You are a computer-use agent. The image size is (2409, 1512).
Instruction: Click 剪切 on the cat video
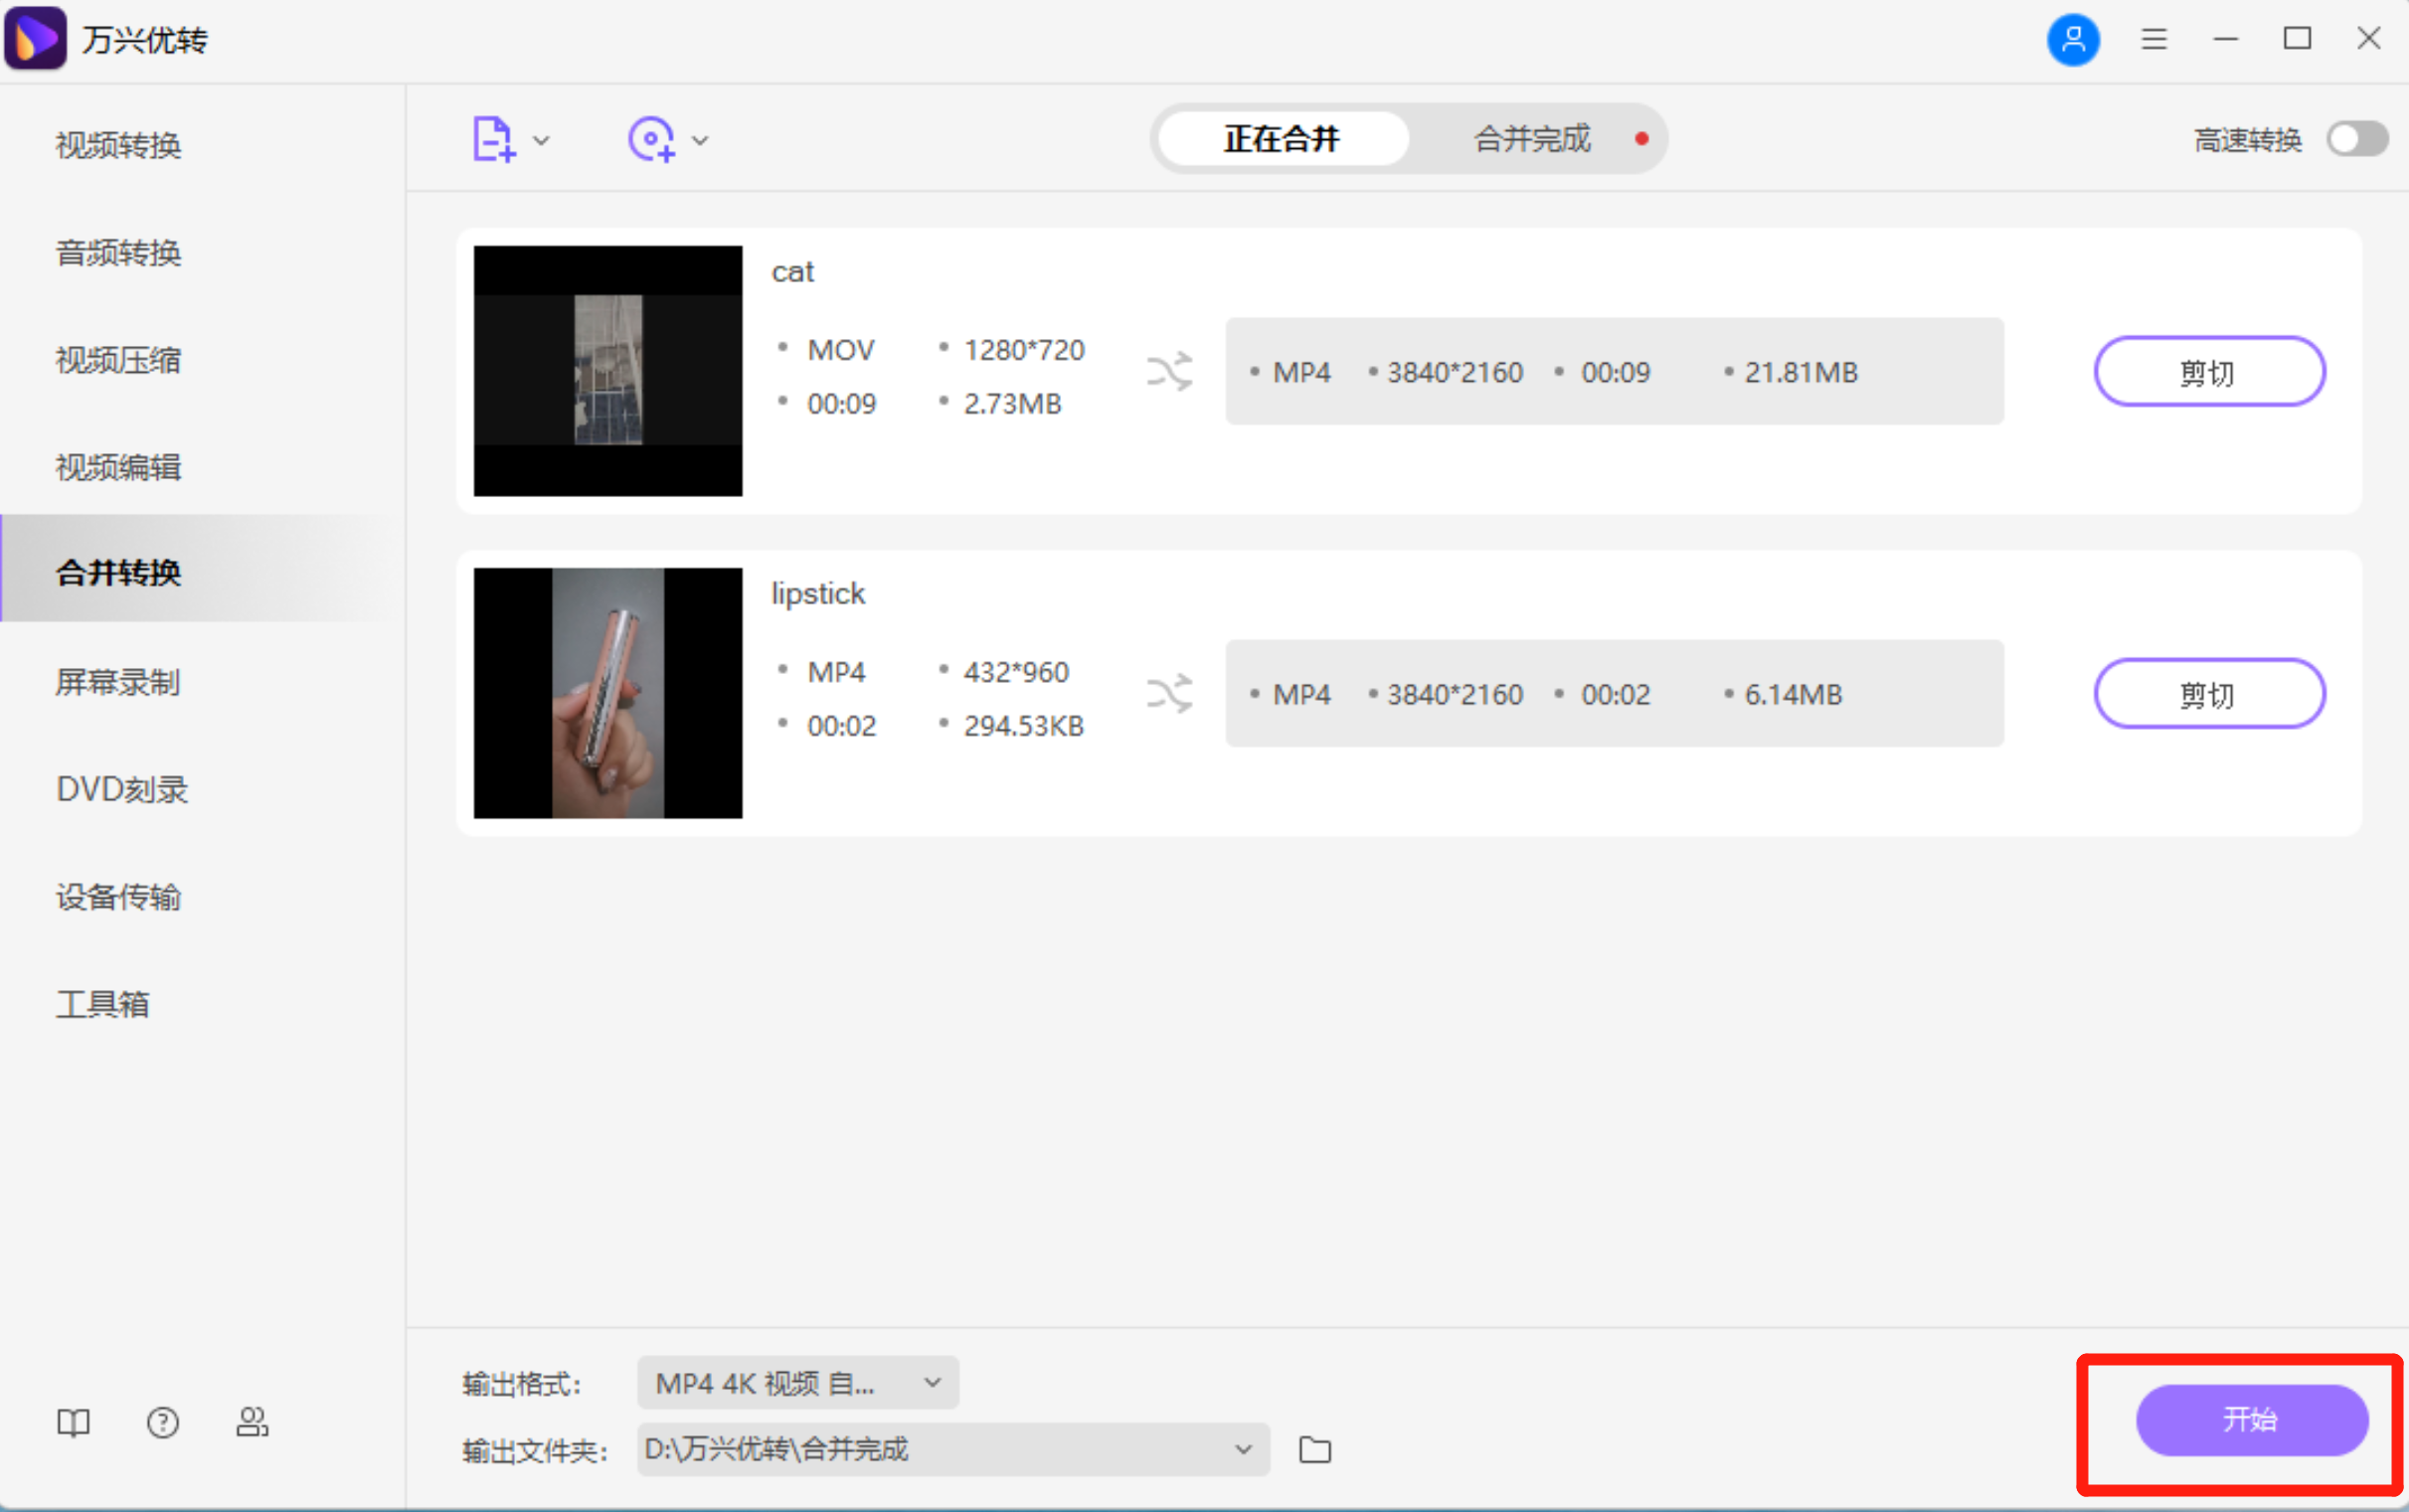[2206, 371]
